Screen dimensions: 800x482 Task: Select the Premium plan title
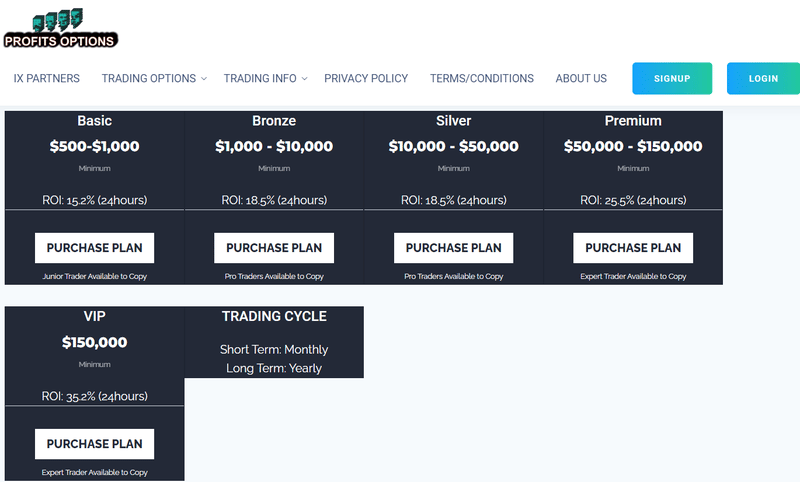point(633,121)
